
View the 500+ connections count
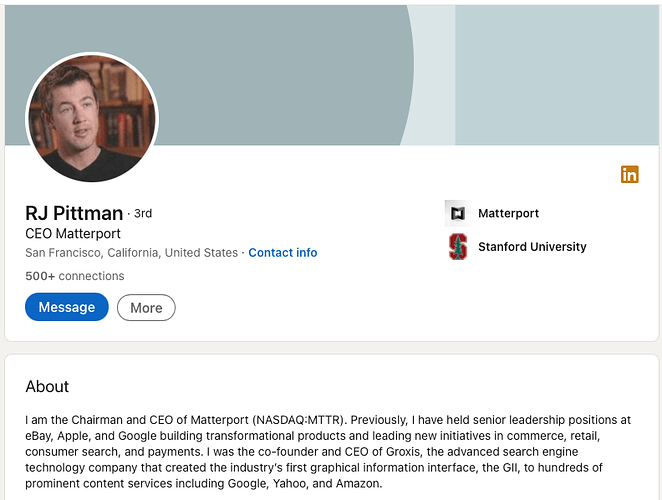[75, 276]
